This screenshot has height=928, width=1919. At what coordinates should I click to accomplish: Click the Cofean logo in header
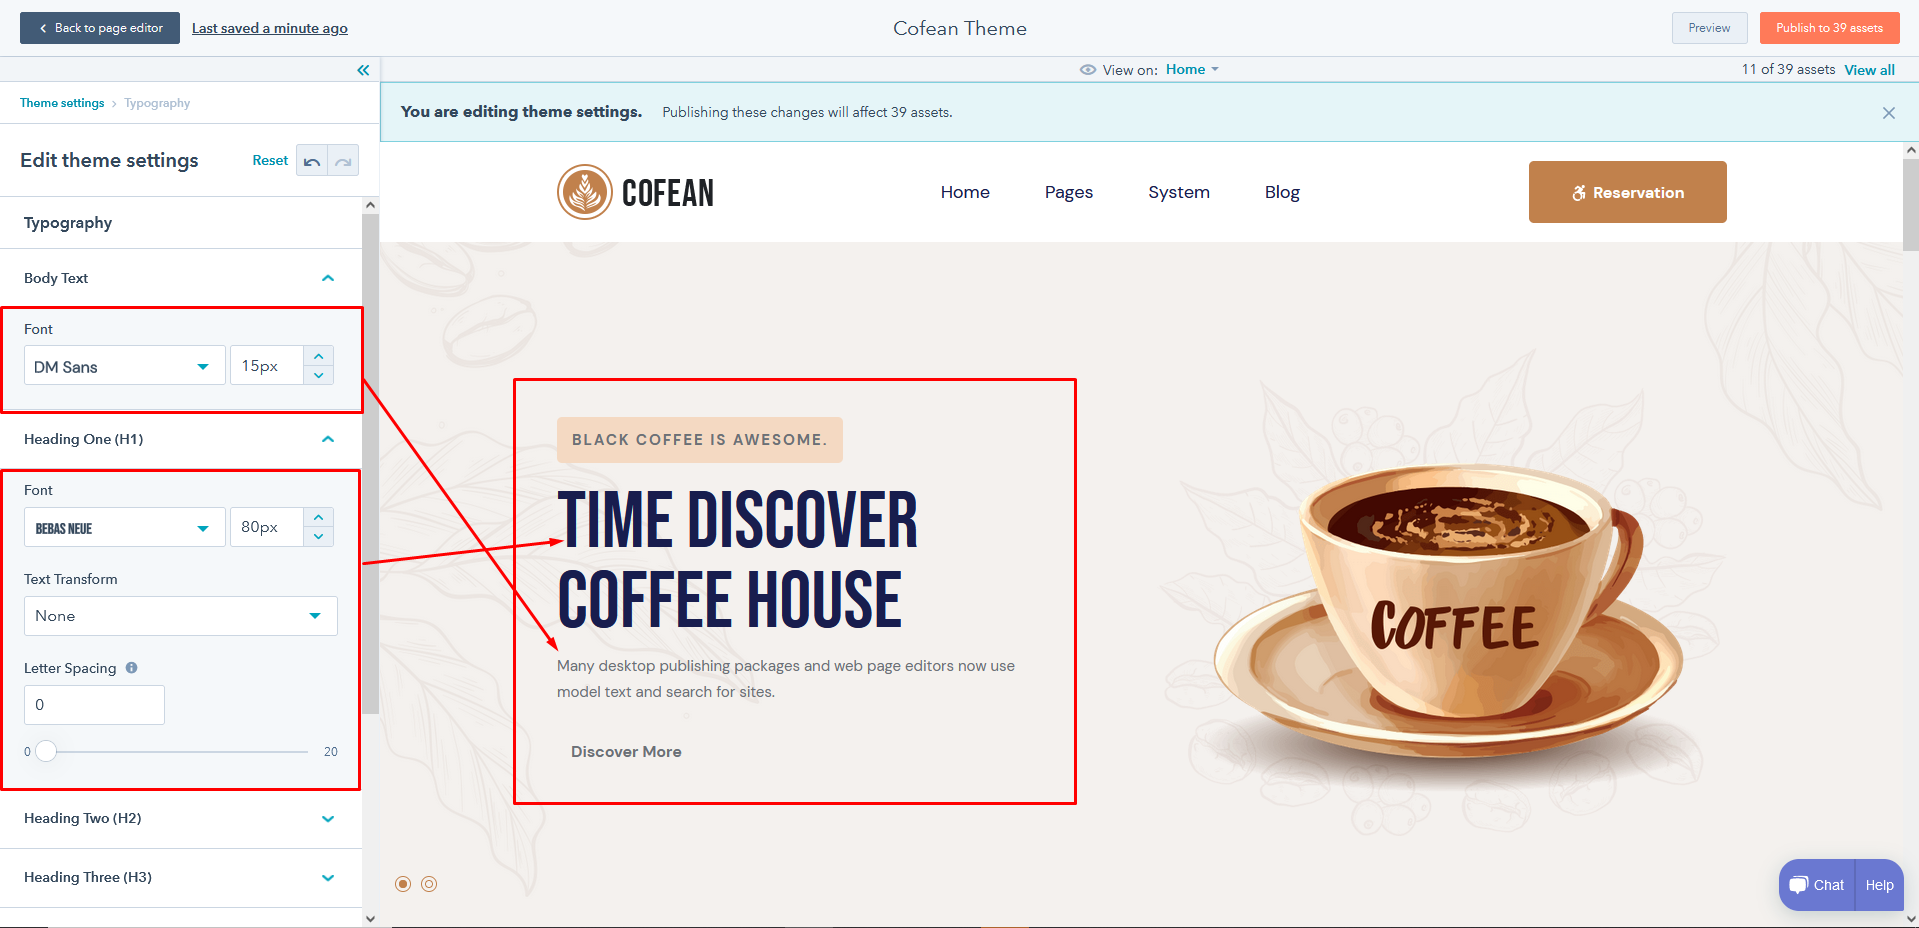[636, 192]
